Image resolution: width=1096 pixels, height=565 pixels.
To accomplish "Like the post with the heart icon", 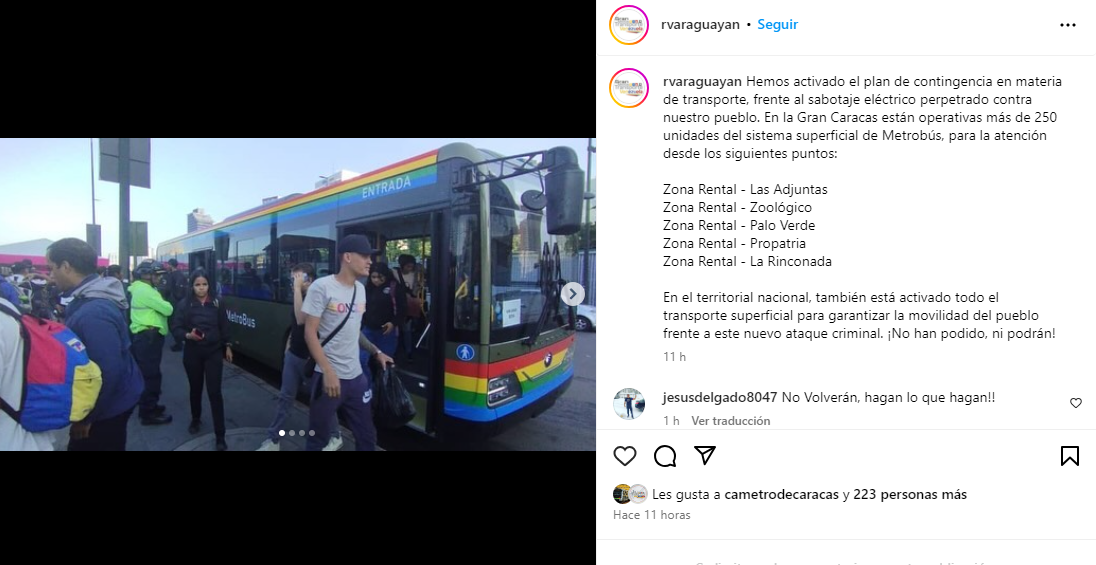I will pyautogui.click(x=625, y=456).
